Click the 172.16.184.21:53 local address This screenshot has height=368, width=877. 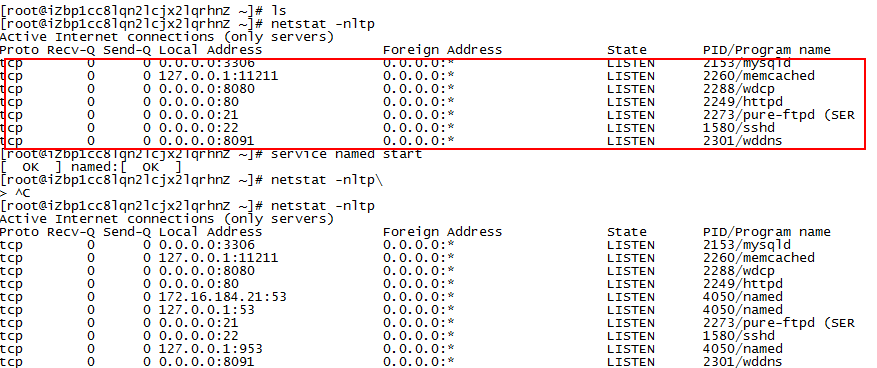(223, 297)
